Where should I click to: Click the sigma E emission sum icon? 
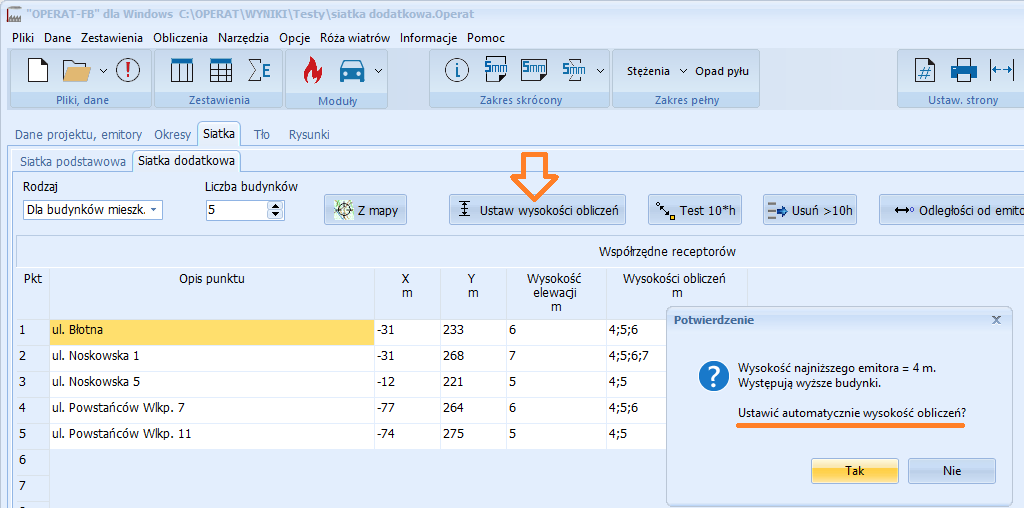pyautogui.click(x=259, y=71)
